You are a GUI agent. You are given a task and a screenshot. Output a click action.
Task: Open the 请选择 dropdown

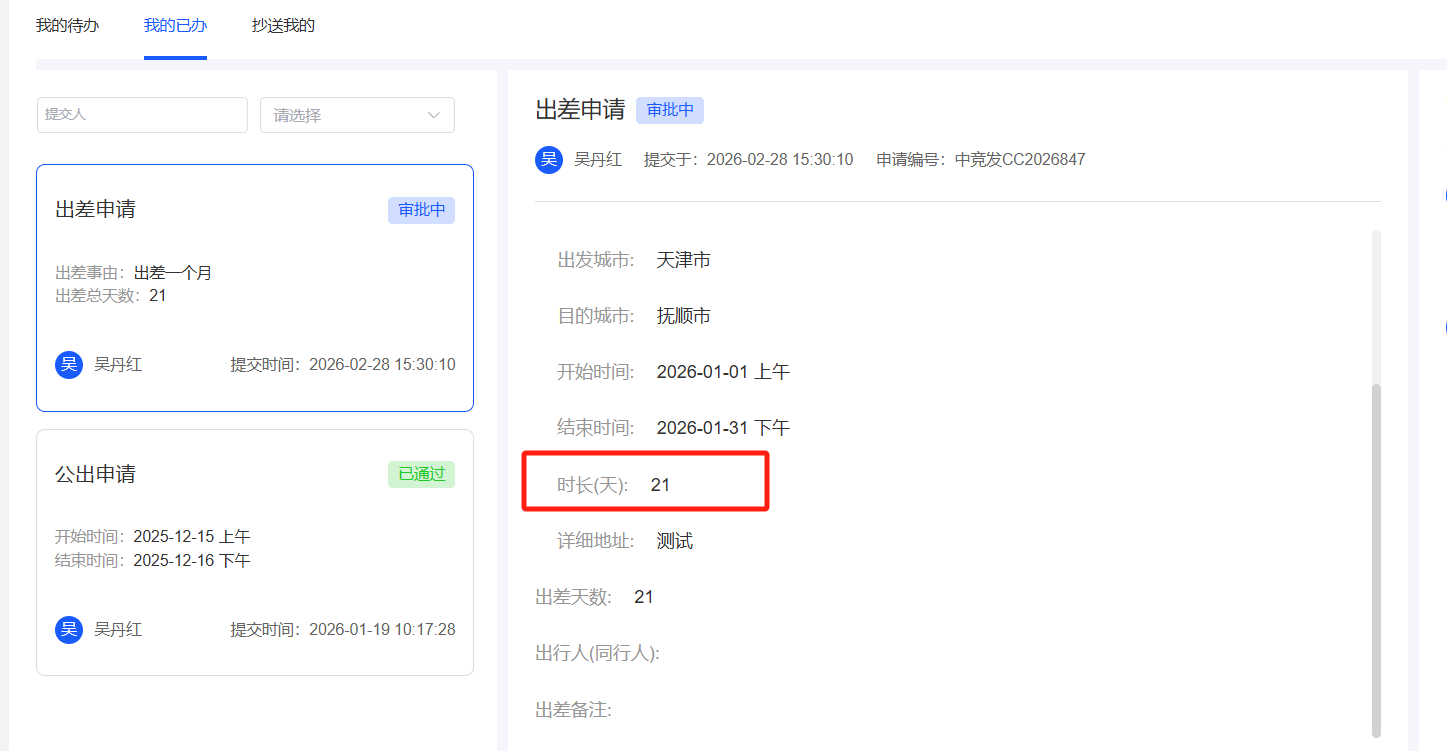point(357,115)
